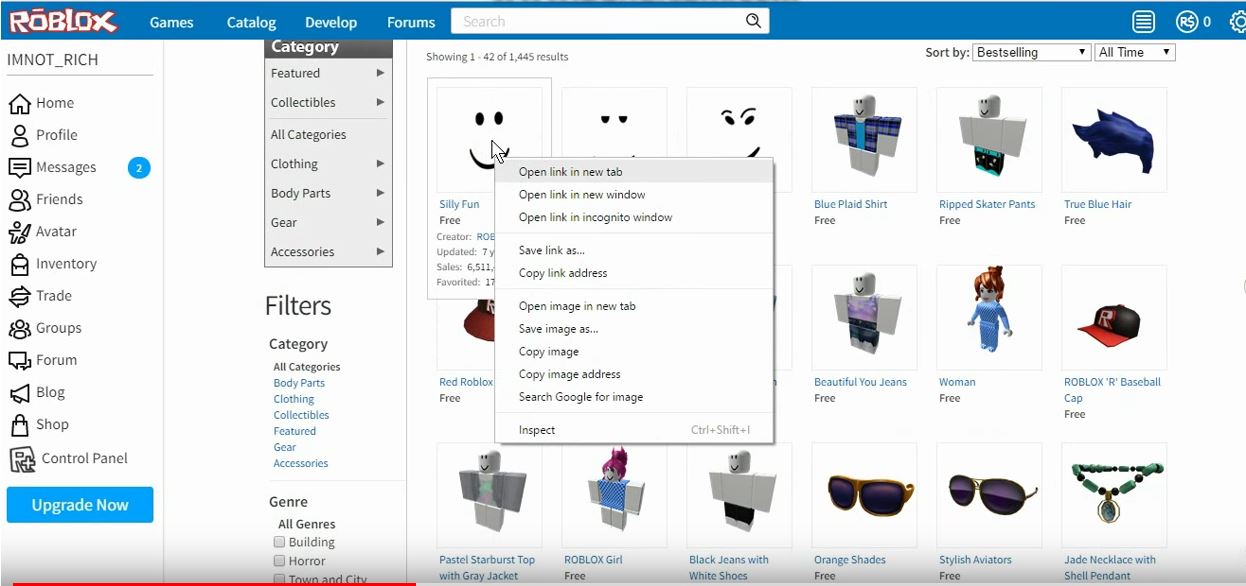Choose Inspect in context menu
Screen dimensions: 1246x586
click(634, 430)
